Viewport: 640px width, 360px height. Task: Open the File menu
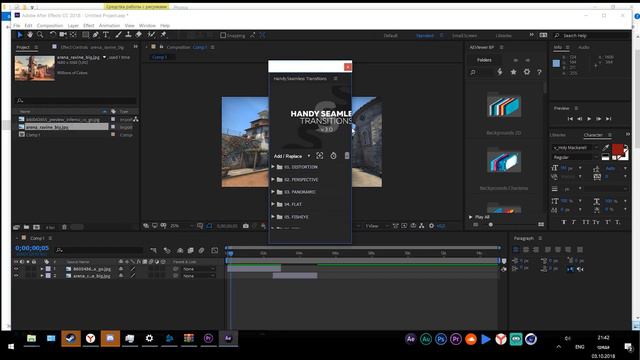[x=17, y=25]
